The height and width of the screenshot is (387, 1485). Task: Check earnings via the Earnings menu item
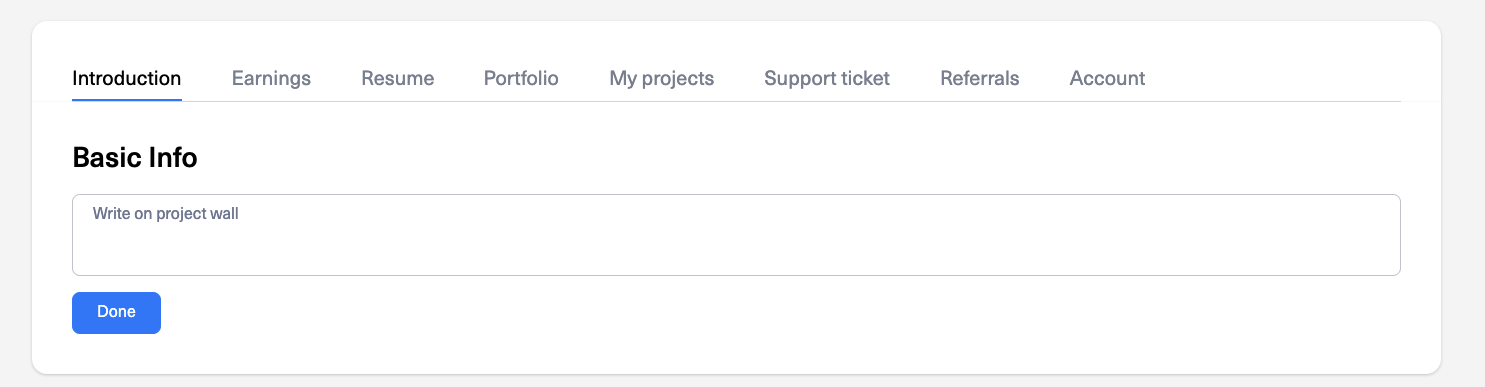(x=271, y=78)
